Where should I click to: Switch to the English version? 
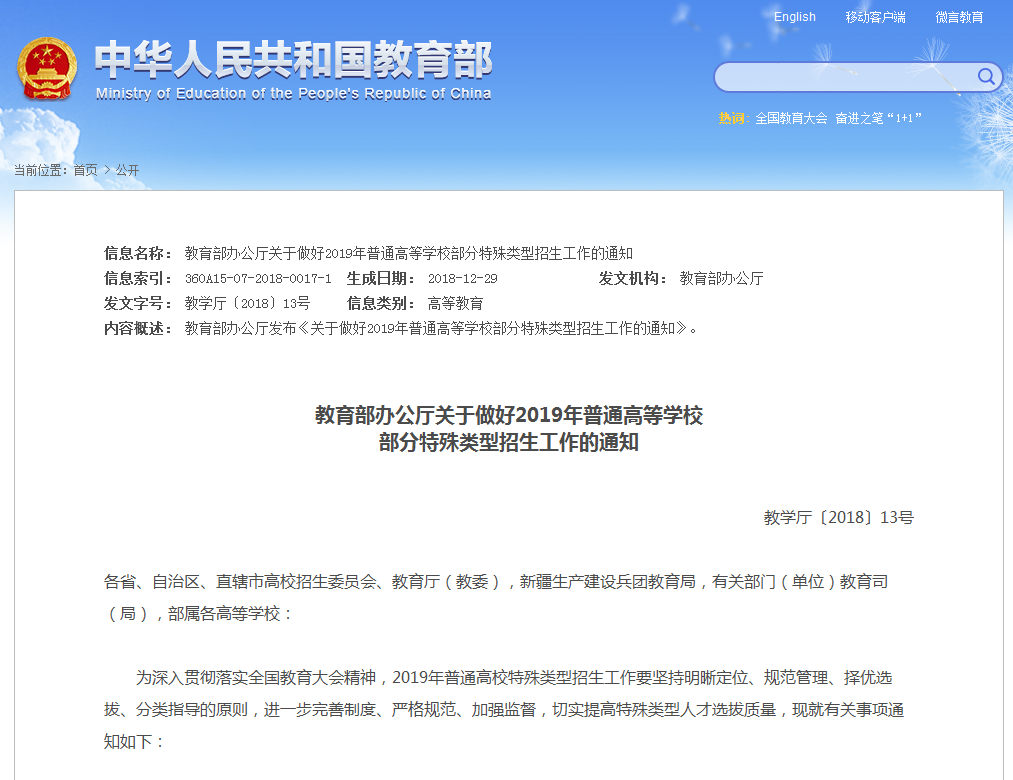click(x=795, y=17)
